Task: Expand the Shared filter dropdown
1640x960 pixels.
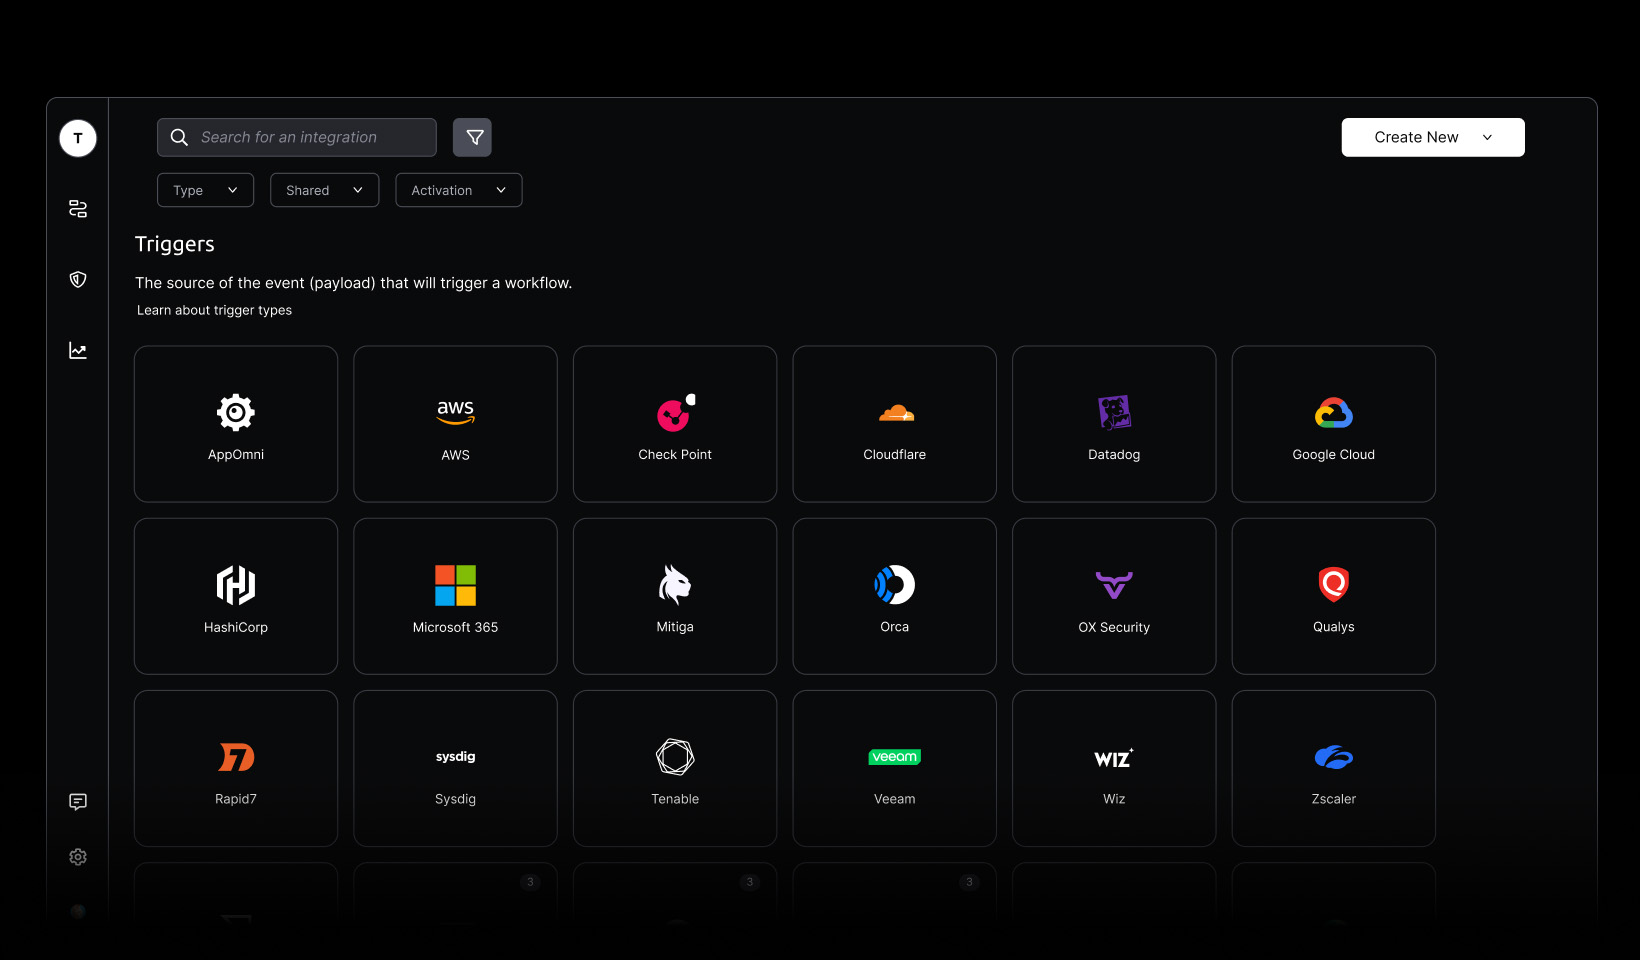Action: coord(324,190)
